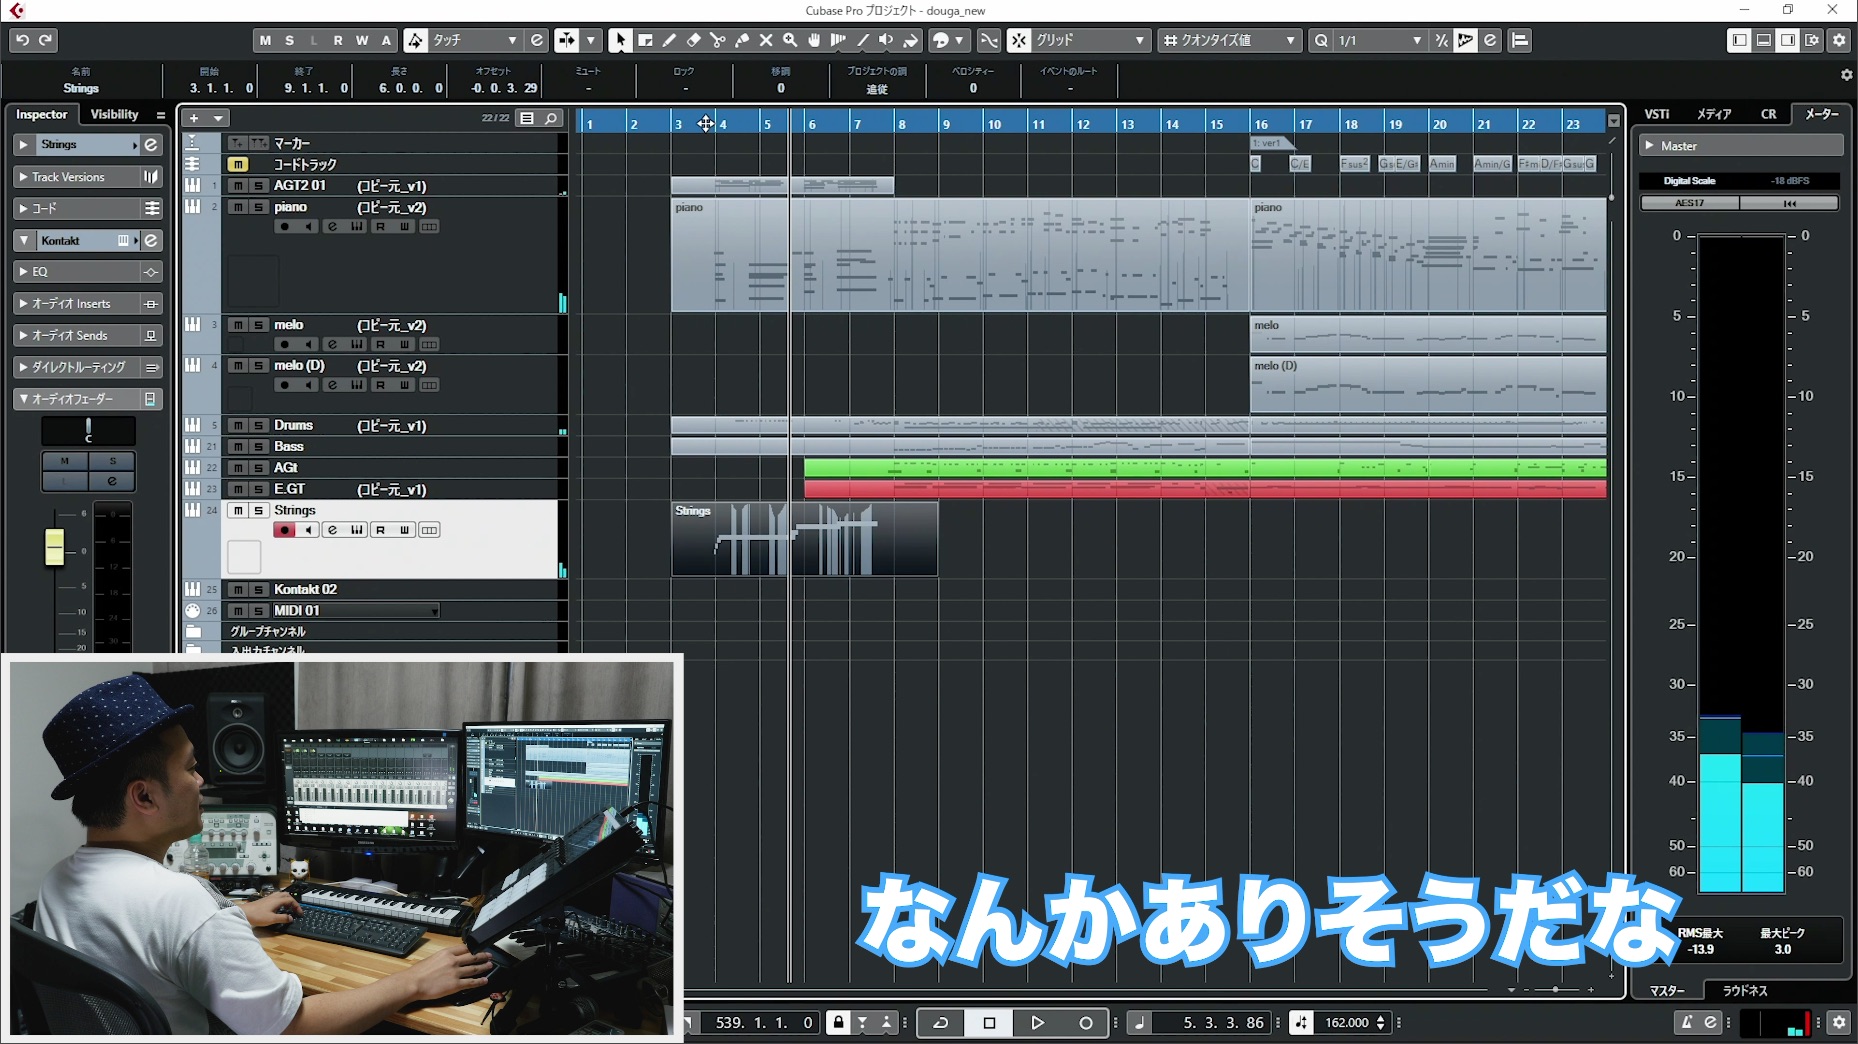Open the add track dropdown arrow

tap(218, 118)
